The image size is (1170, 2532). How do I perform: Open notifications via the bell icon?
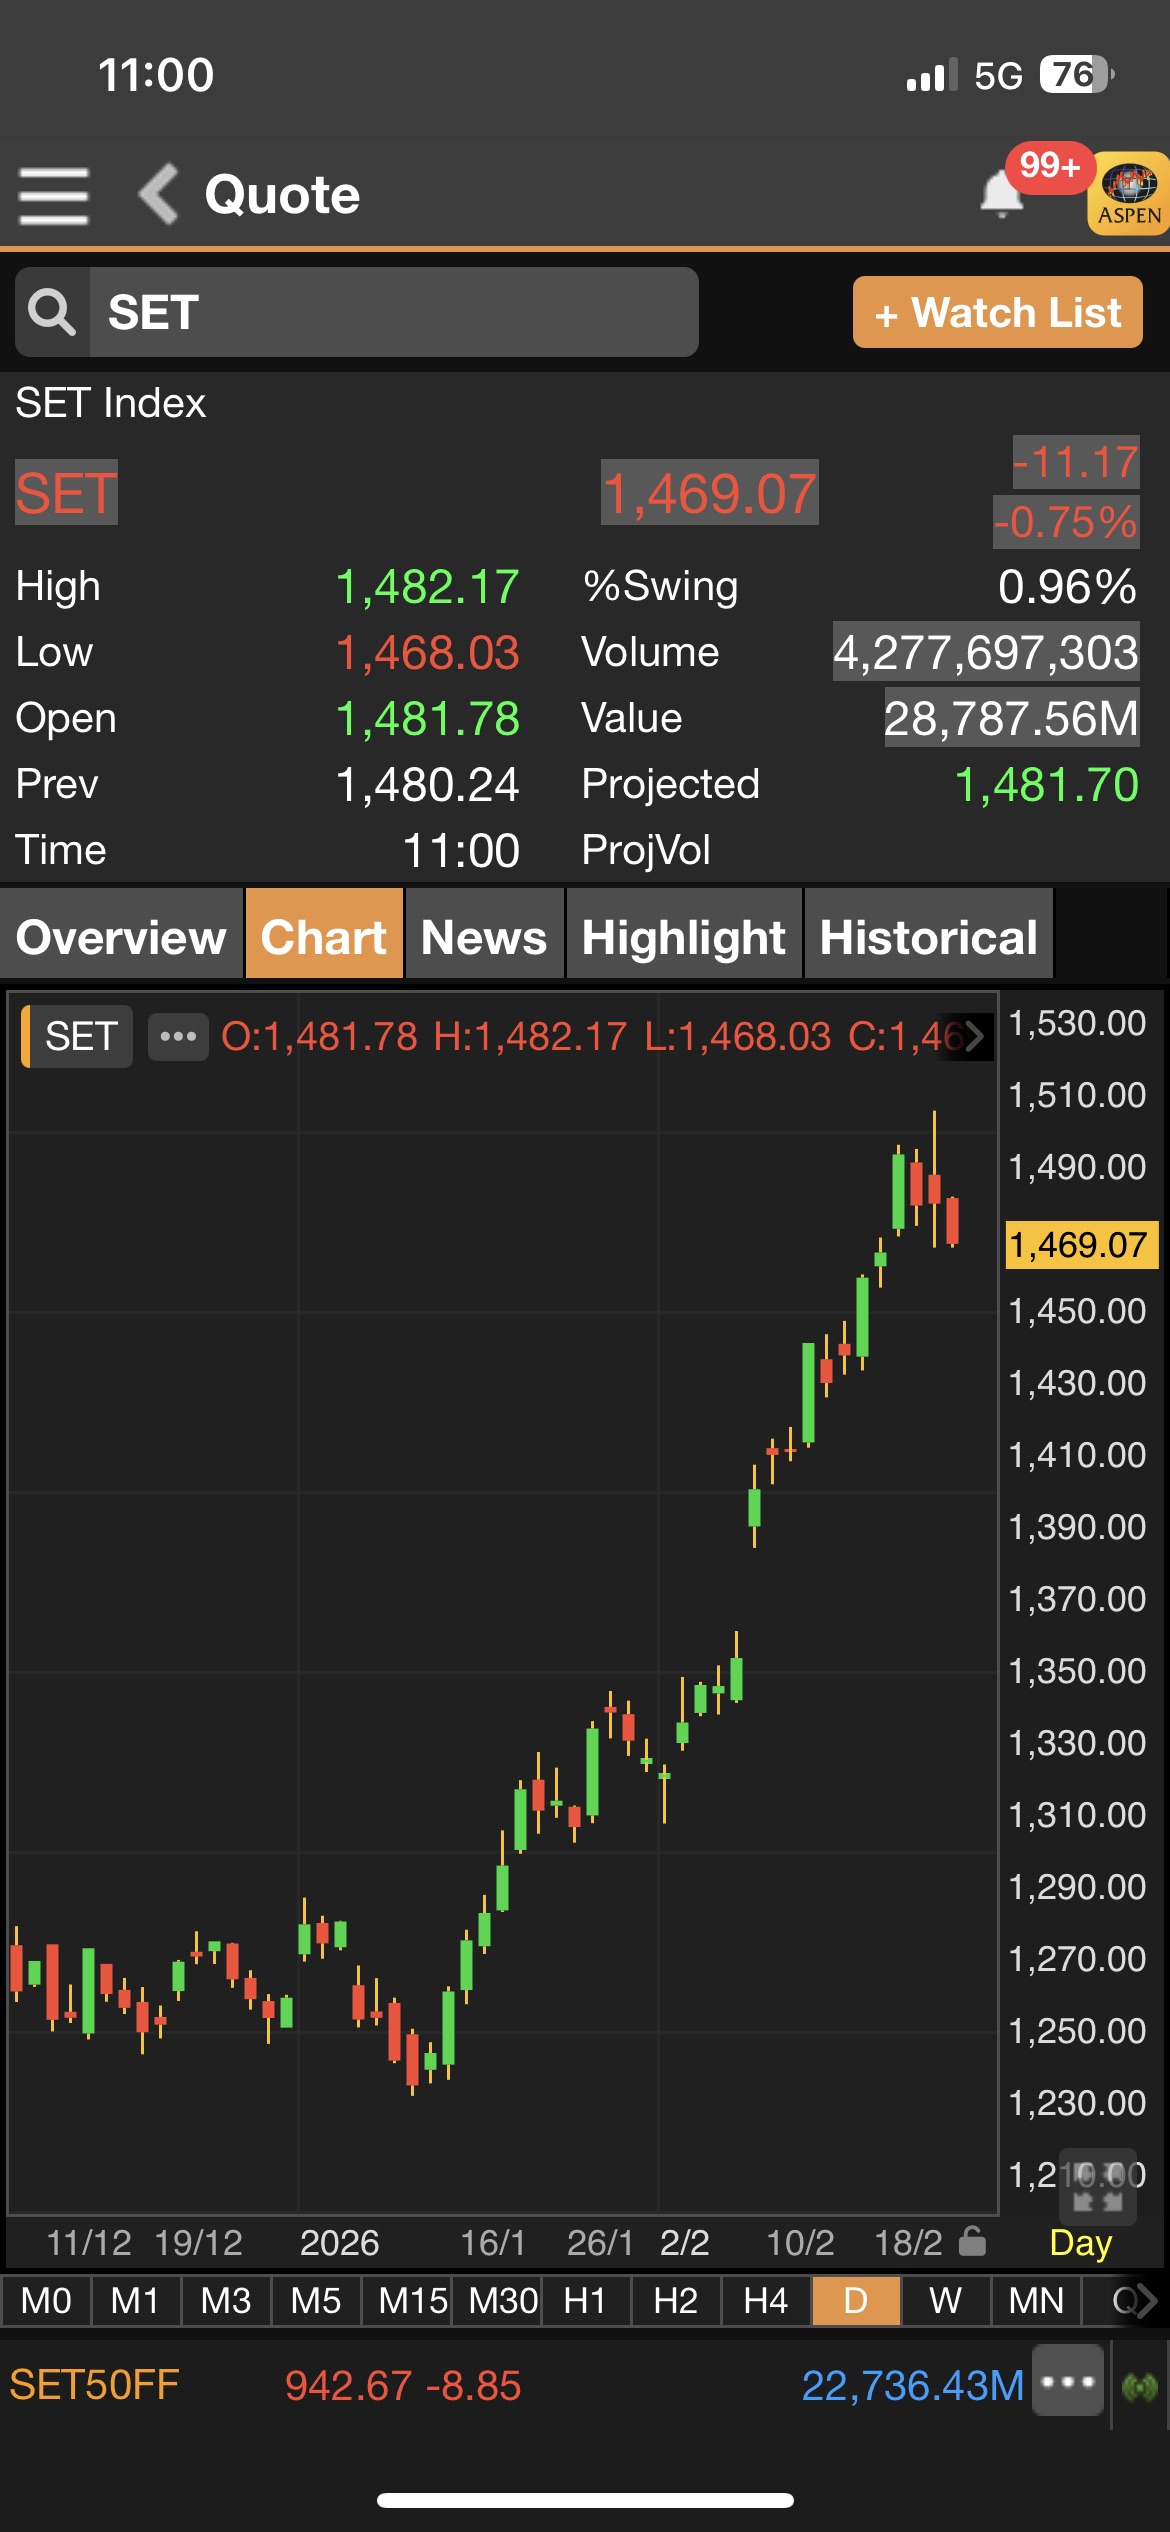(1001, 193)
